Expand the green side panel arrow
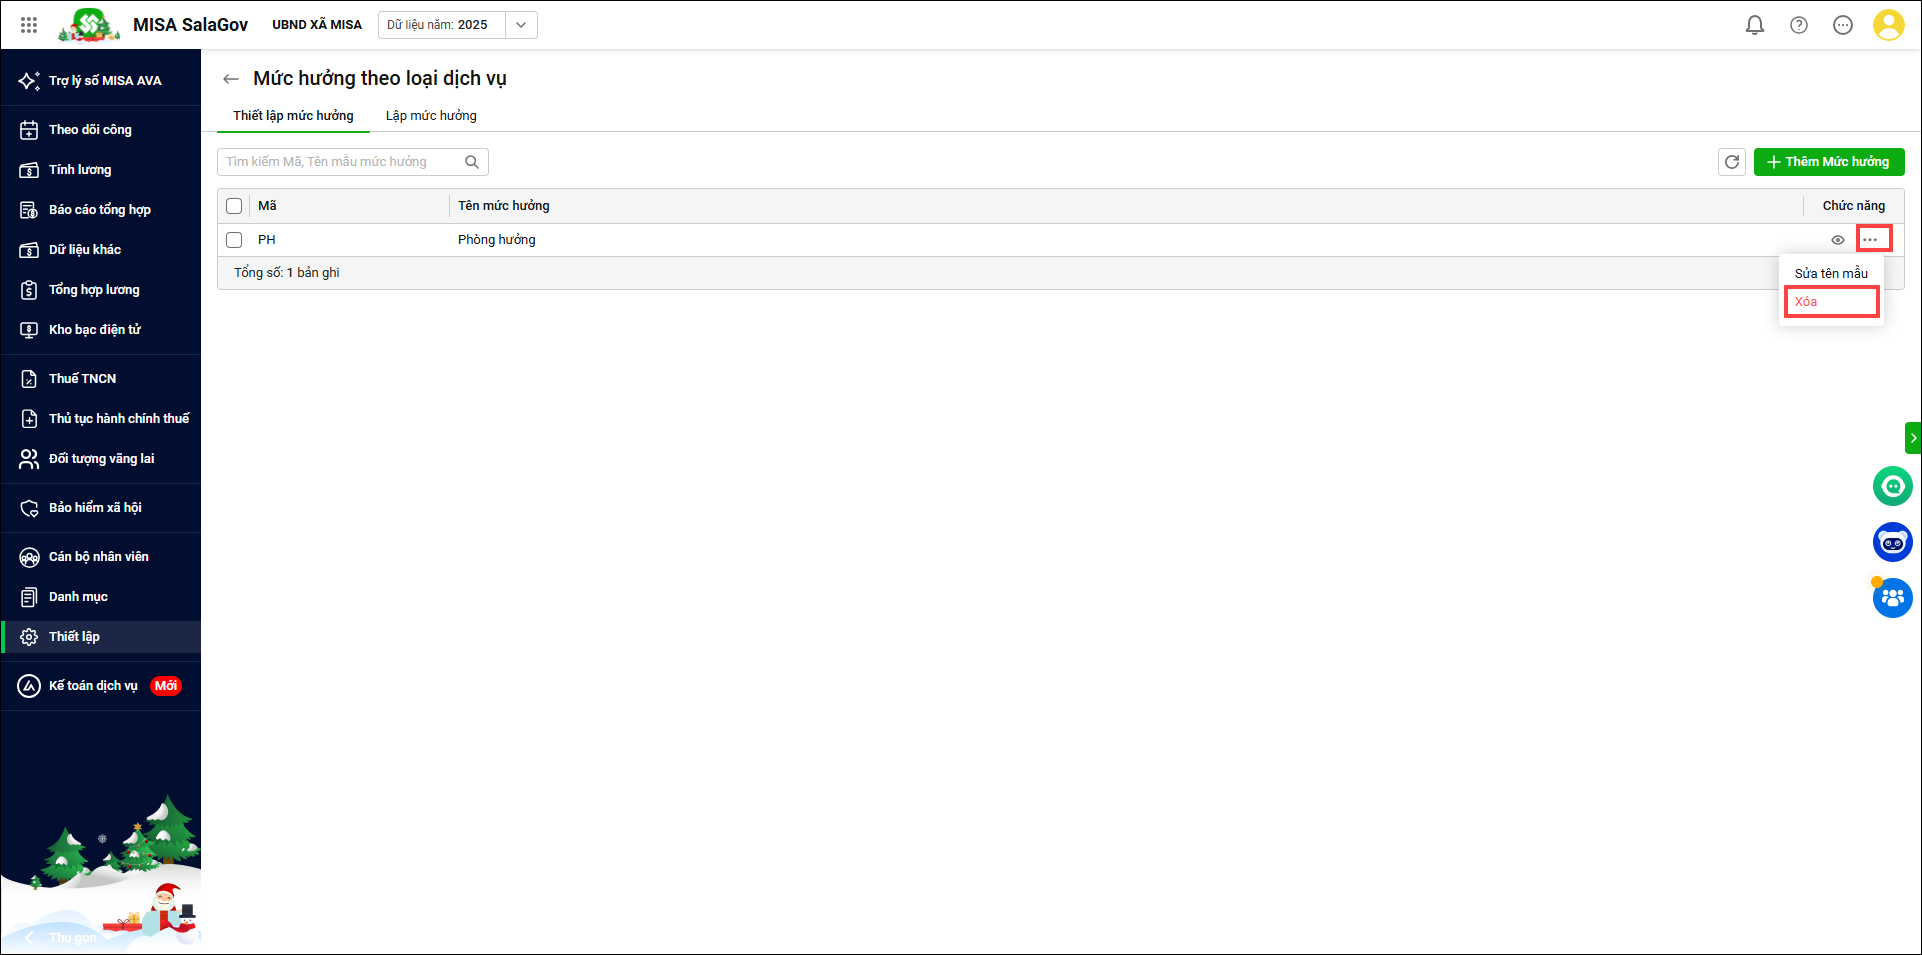Image resolution: width=1922 pixels, height=955 pixels. 1913,438
